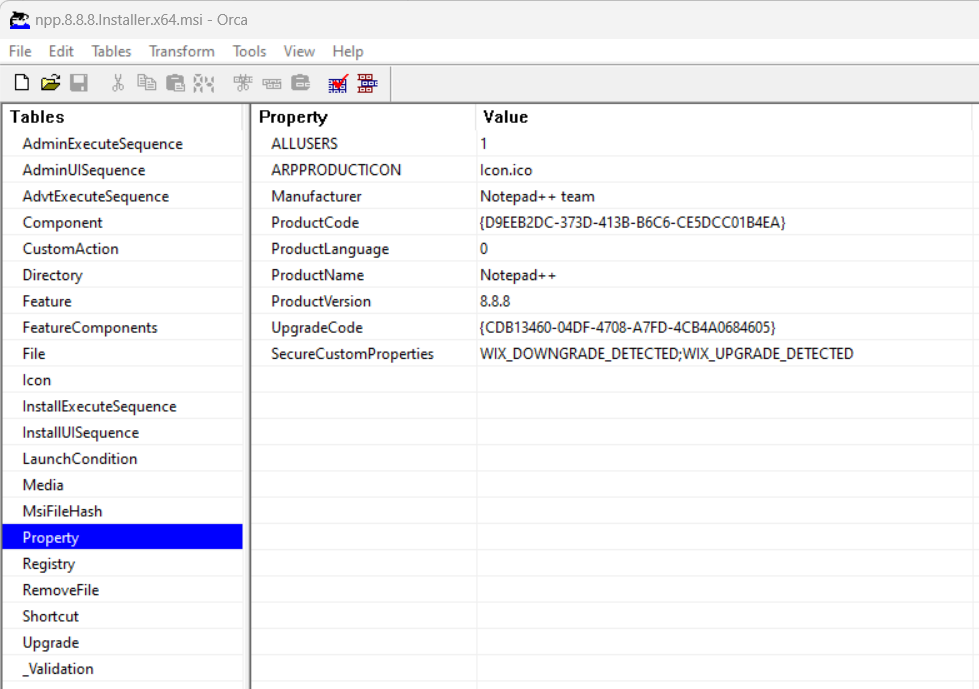
Task: Open the Tools menu
Action: click(x=249, y=51)
